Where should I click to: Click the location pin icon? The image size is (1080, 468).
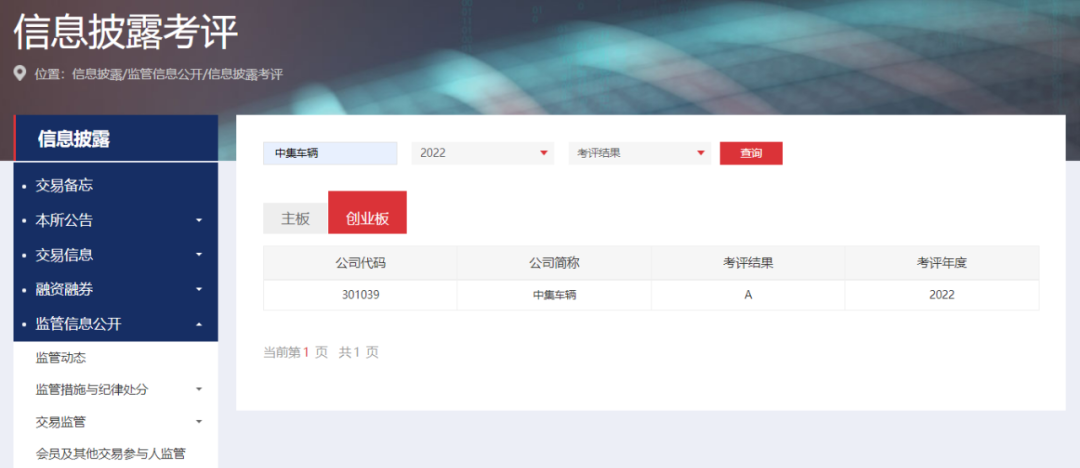click(20, 73)
